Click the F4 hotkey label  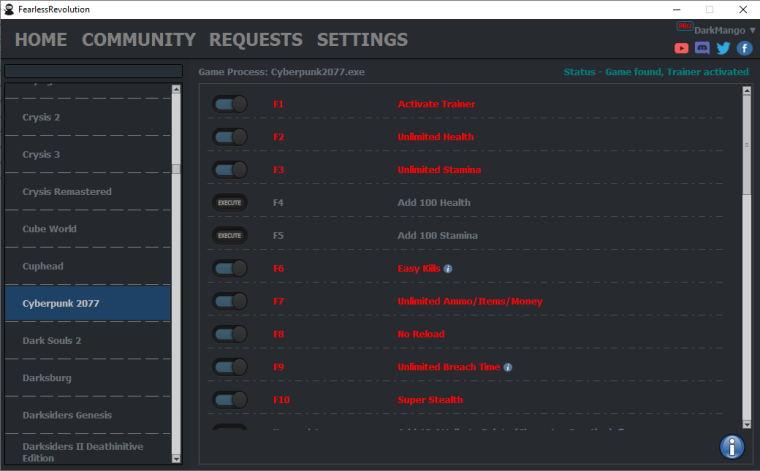[278, 203]
